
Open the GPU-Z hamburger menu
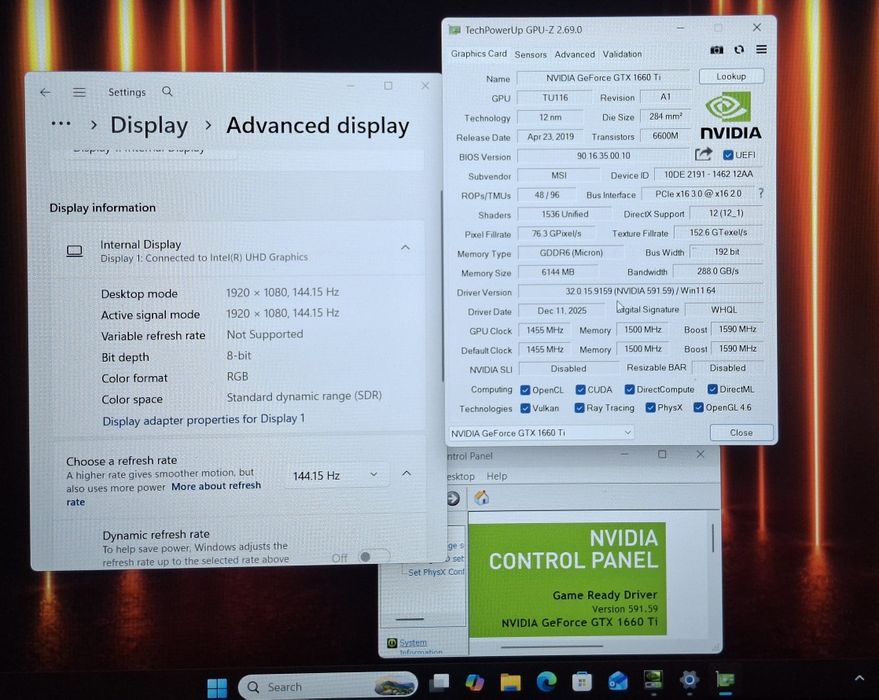pyautogui.click(x=761, y=49)
